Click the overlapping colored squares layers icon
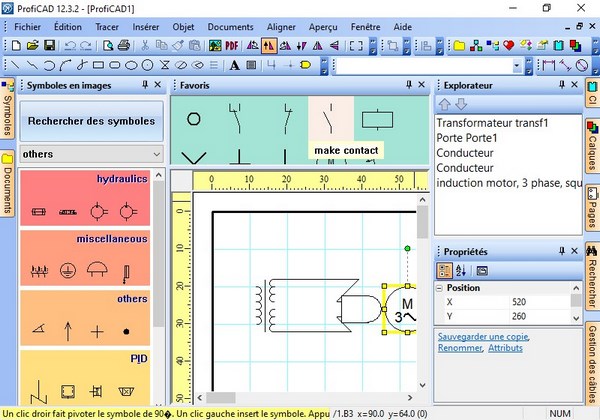This screenshot has height=420, width=600. 575,46
